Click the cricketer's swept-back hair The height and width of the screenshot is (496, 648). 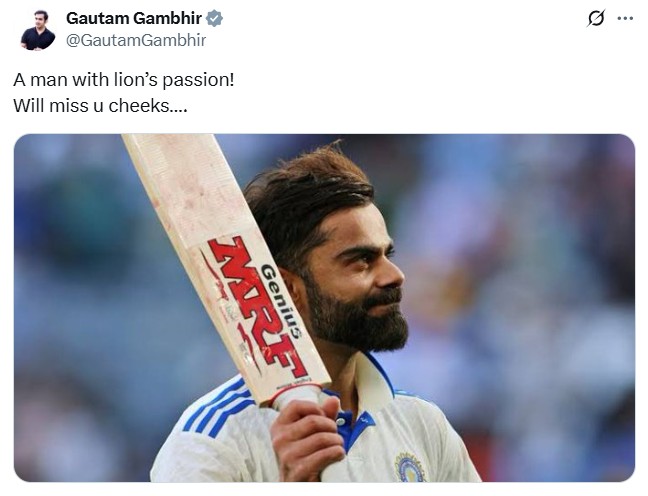pyautogui.click(x=308, y=194)
